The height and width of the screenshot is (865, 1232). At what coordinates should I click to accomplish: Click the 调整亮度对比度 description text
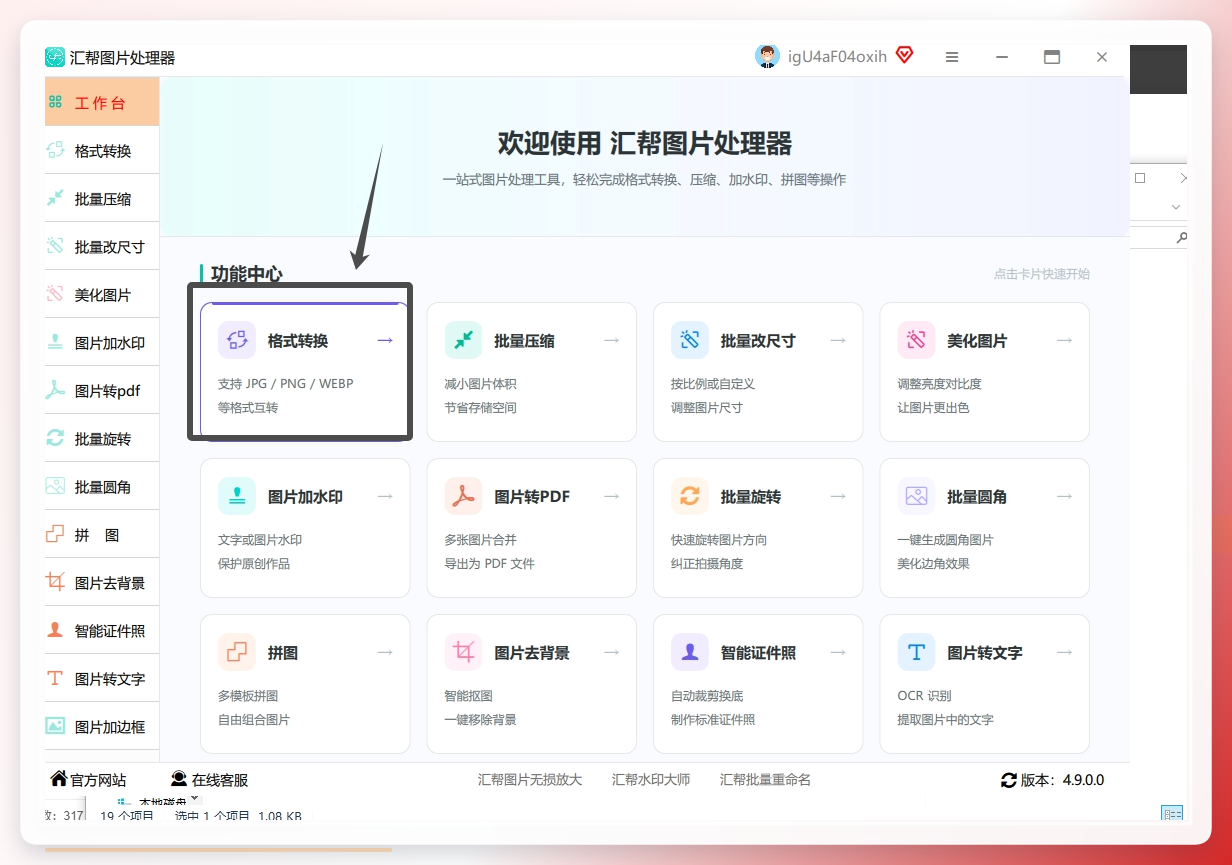(x=940, y=384)
